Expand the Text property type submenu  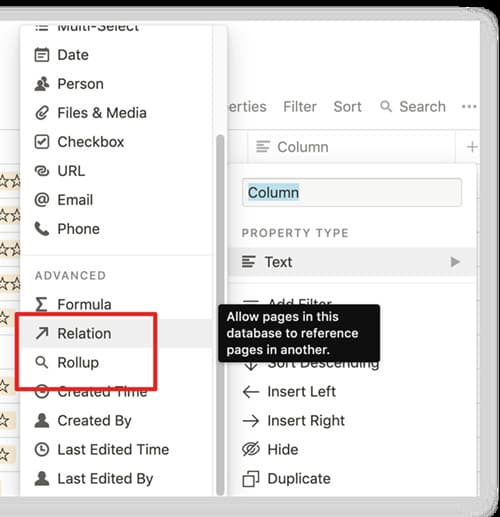(352, 262)
